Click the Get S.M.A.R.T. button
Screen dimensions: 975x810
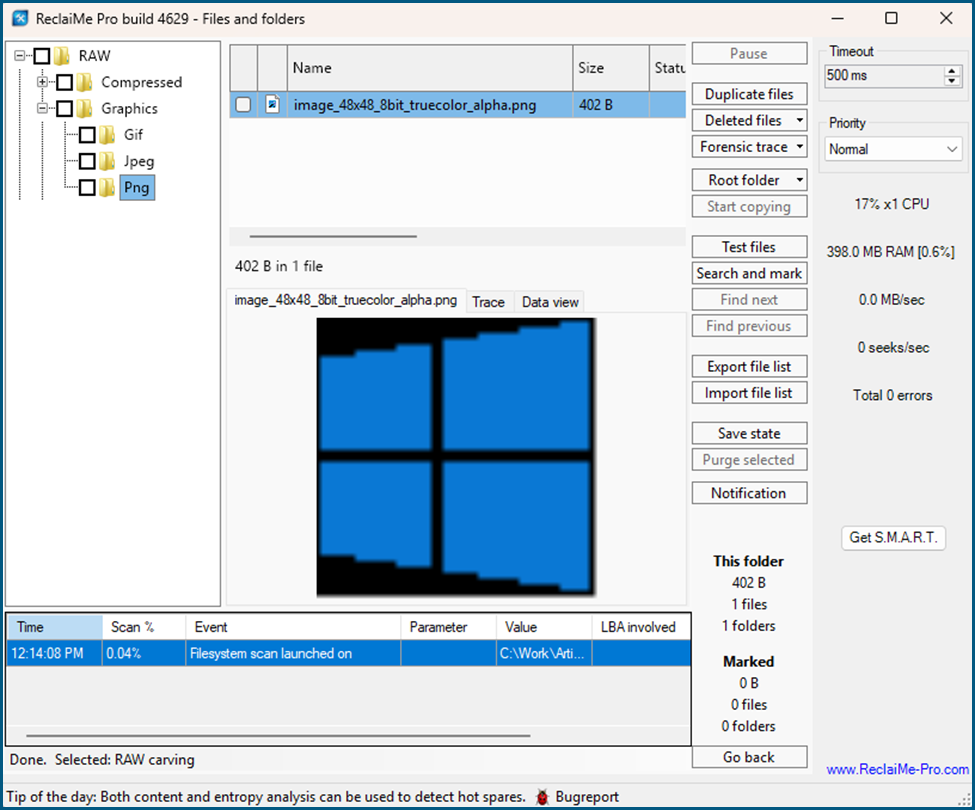click(894, 538)
